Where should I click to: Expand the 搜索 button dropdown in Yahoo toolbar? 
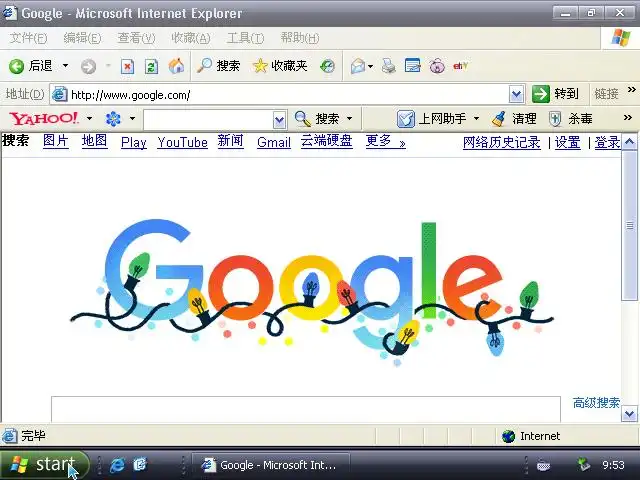349,119
